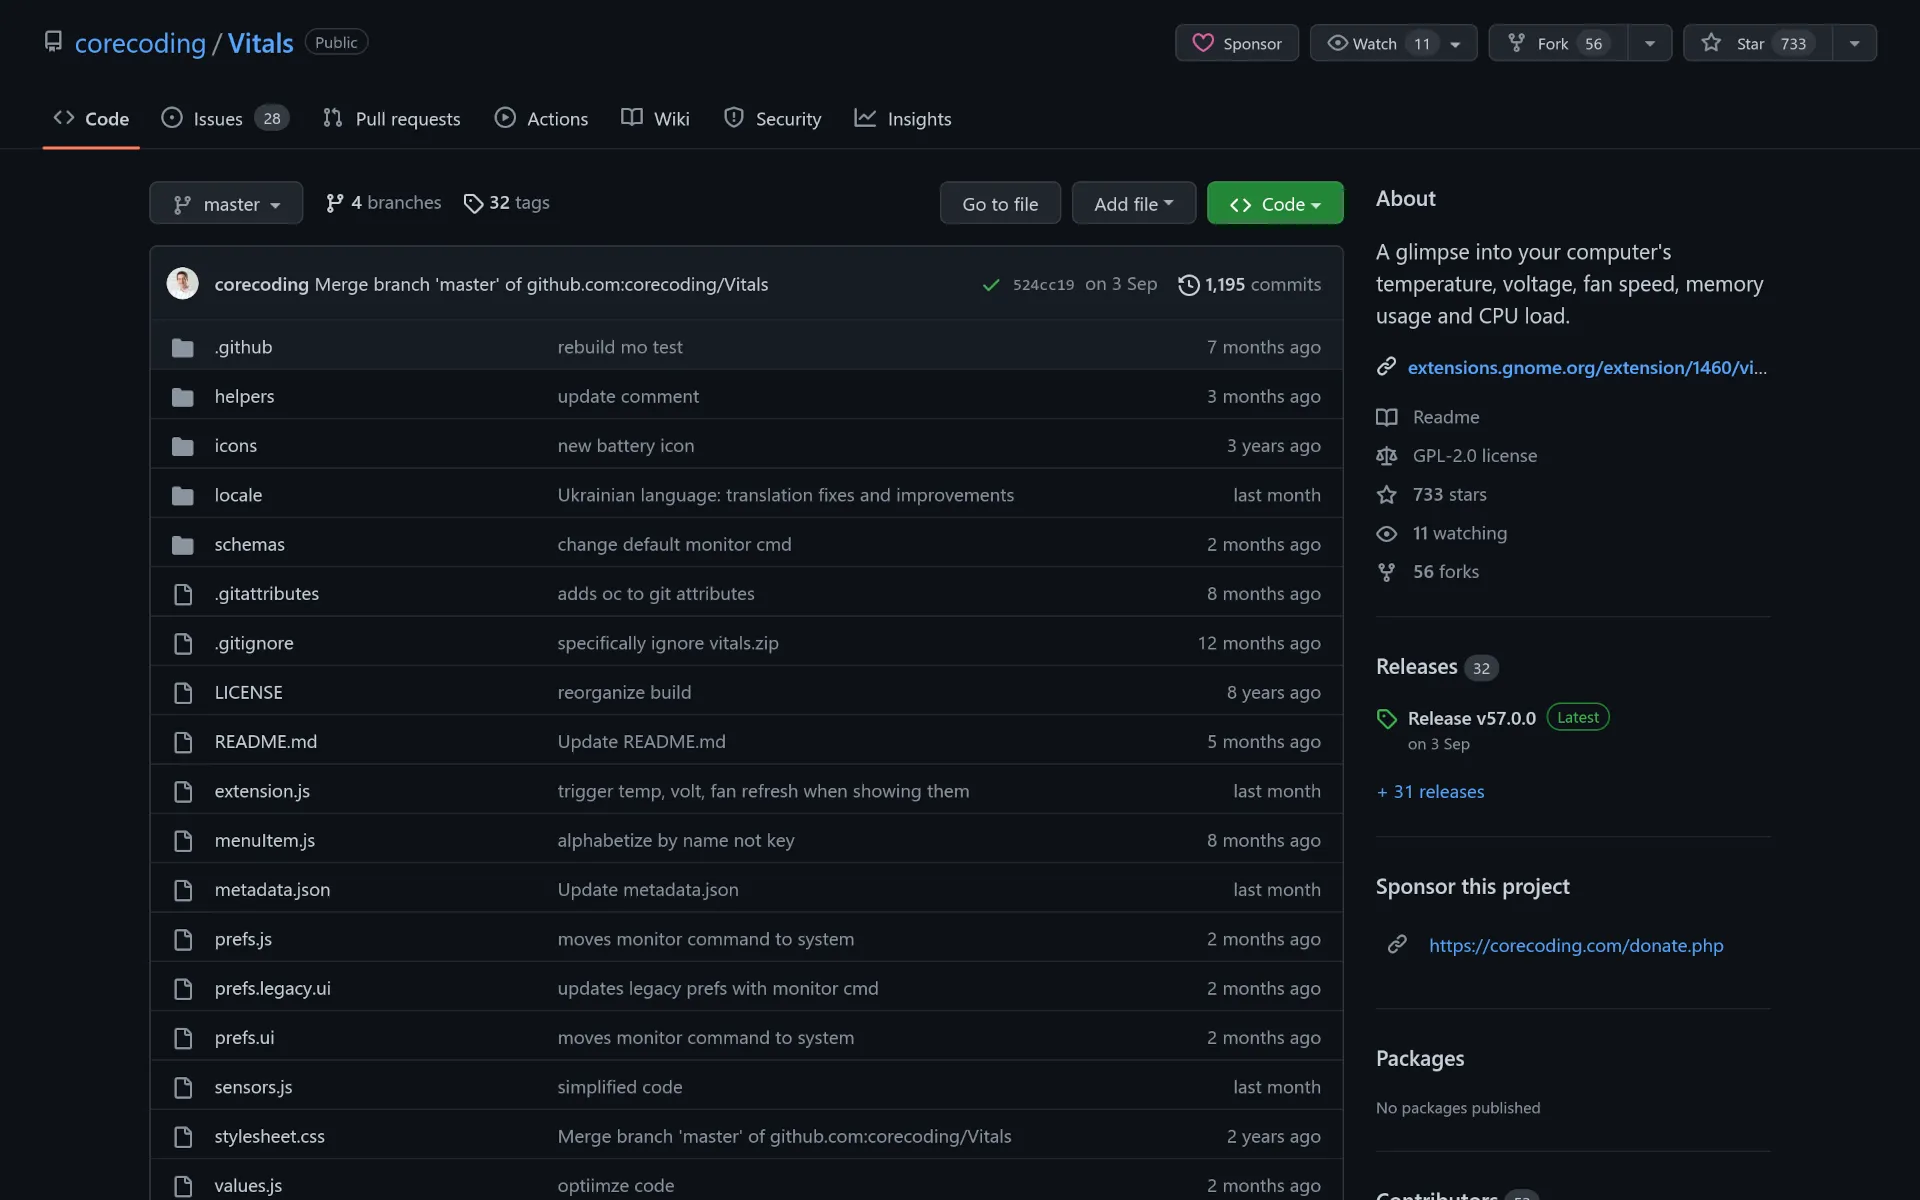Click the green commit status checkmark

point(991,285)
